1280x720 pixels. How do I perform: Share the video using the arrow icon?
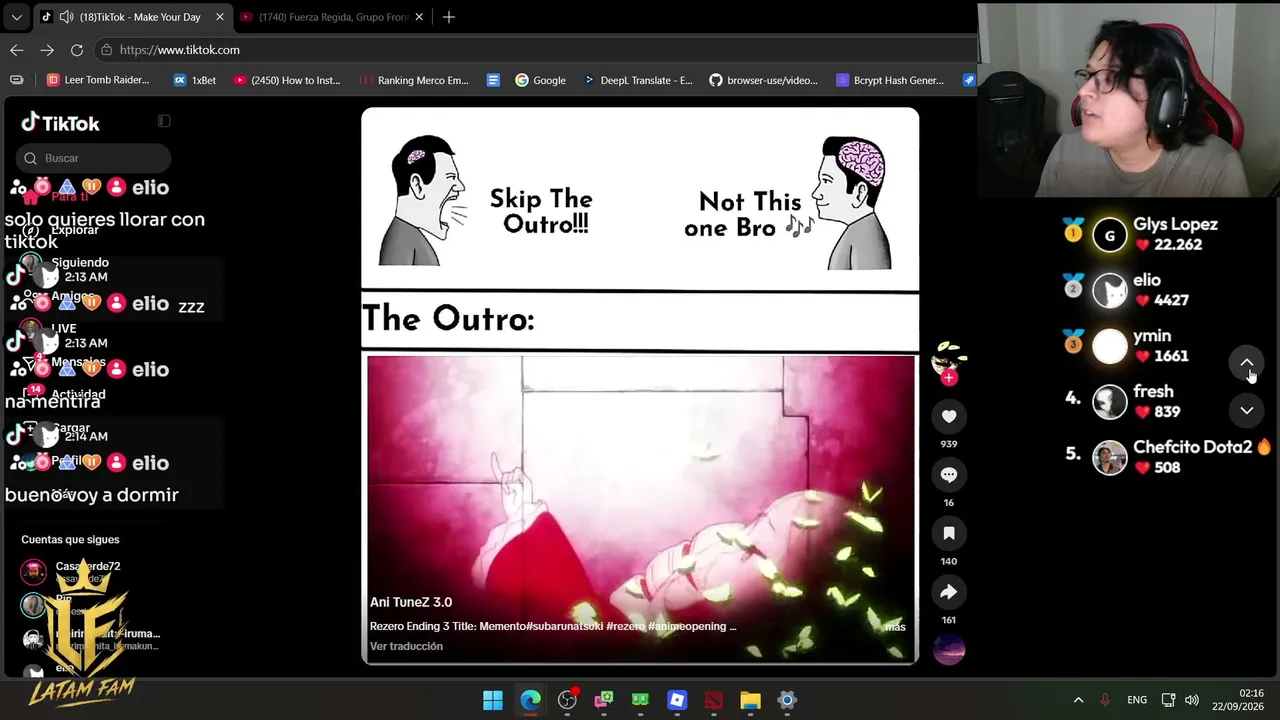(949, 592)
